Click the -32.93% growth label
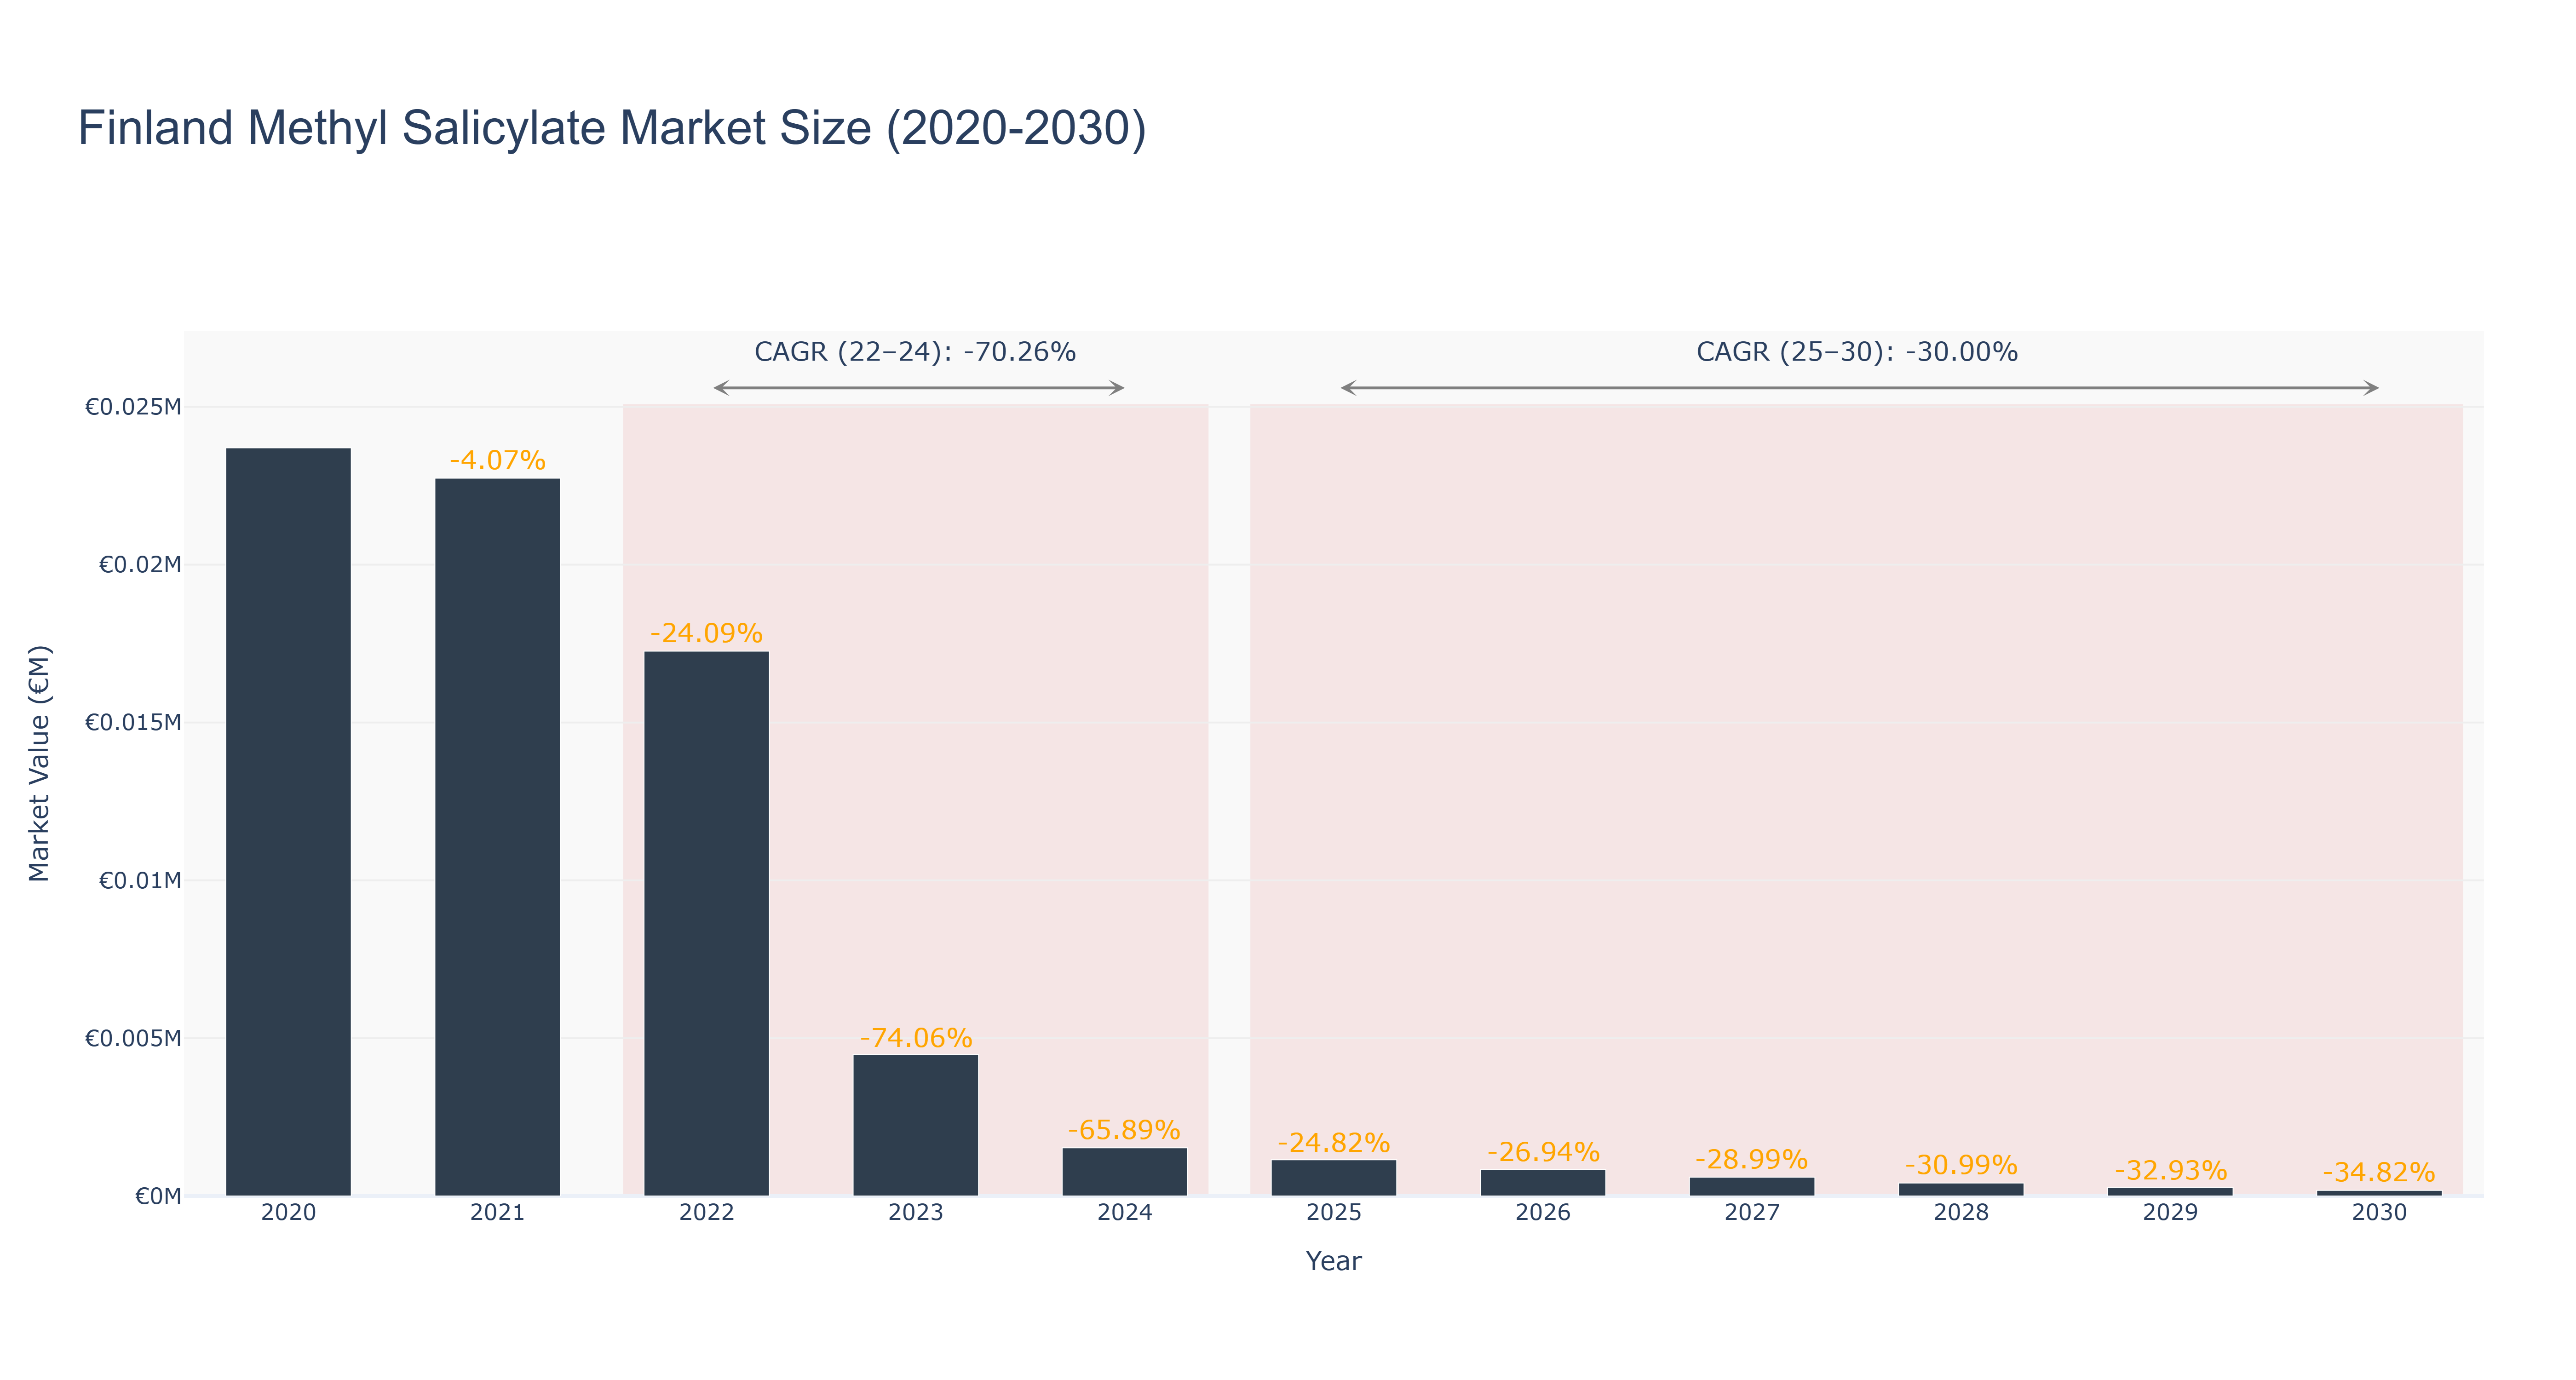Screen dimensions: 2576x1380 (x=2170, y=1170)
